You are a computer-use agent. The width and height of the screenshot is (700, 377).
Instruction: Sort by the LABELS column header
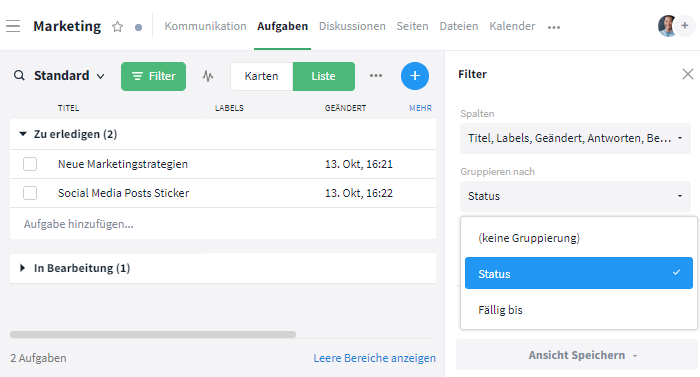point(229,108)
